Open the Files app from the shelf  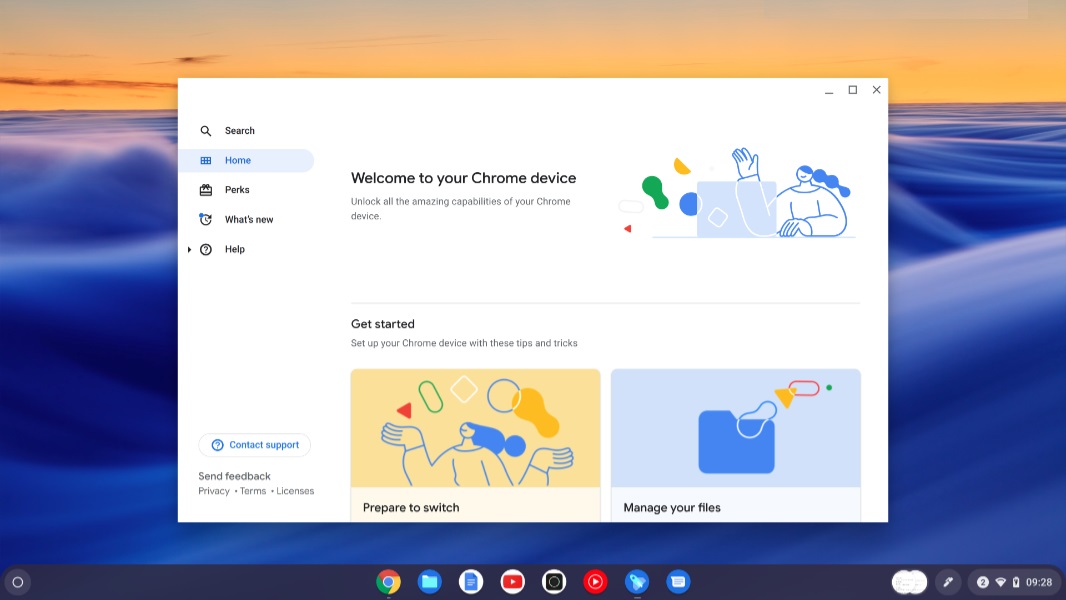tap(430, 581)
